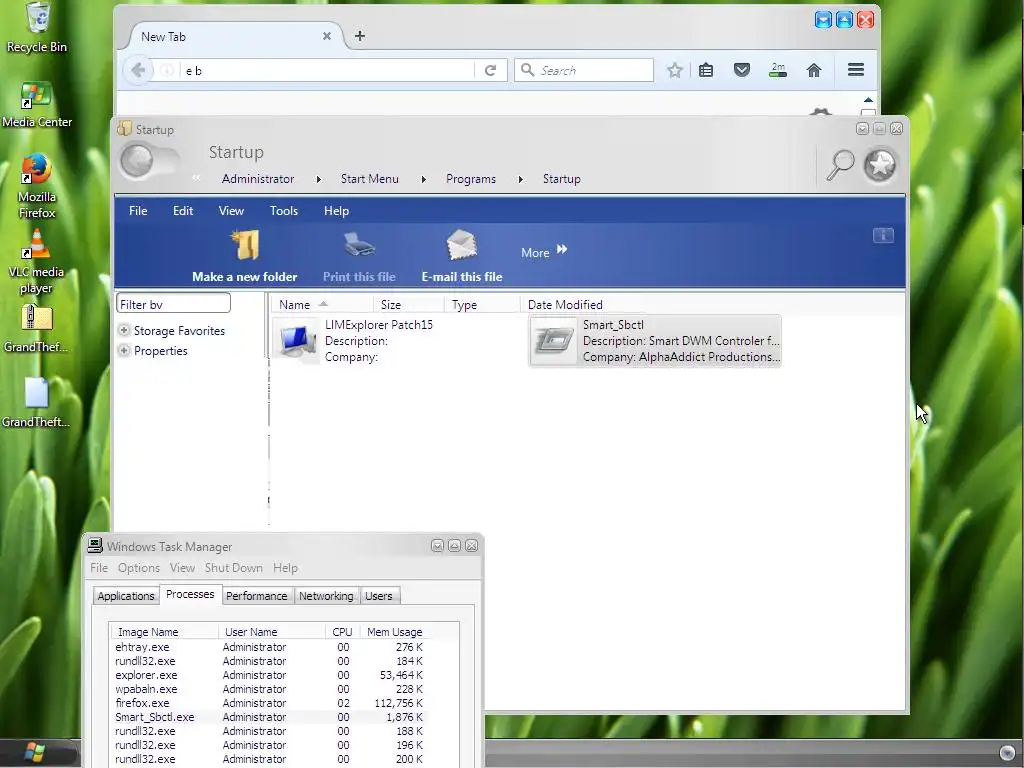Switch to Applications tab in Task Manager
This screenshot has width=1024, height=768.
tap(126, 596)
